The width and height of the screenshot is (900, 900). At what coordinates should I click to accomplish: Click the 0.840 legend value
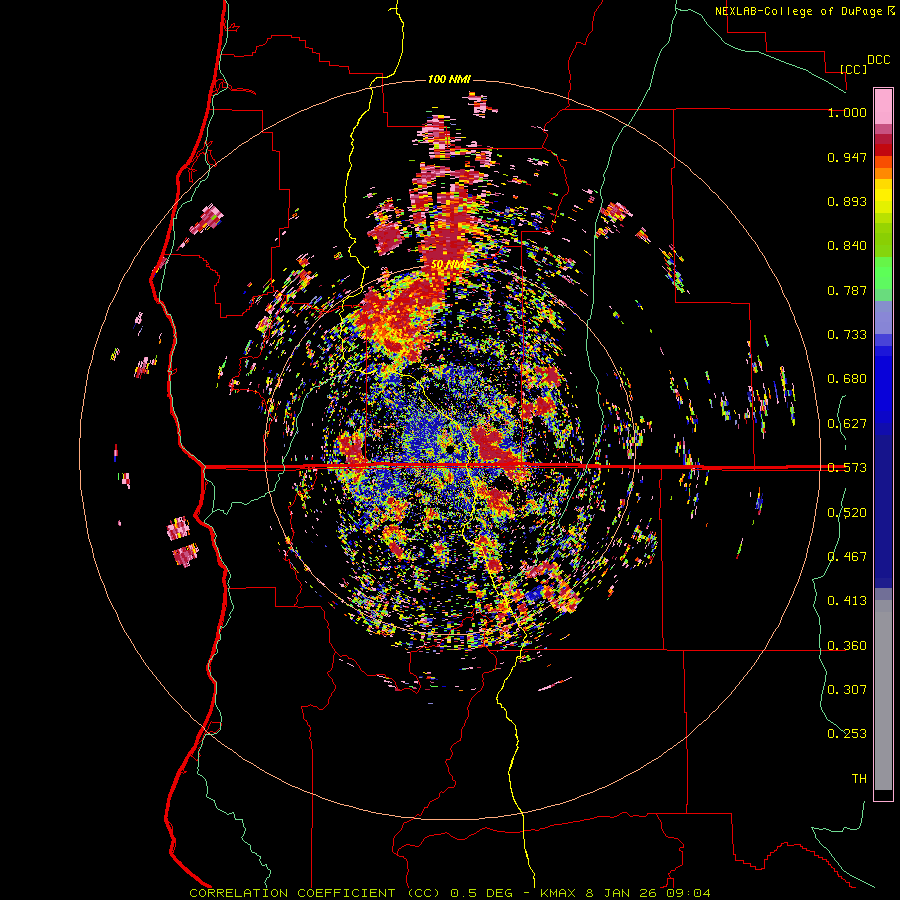point(847,246)
